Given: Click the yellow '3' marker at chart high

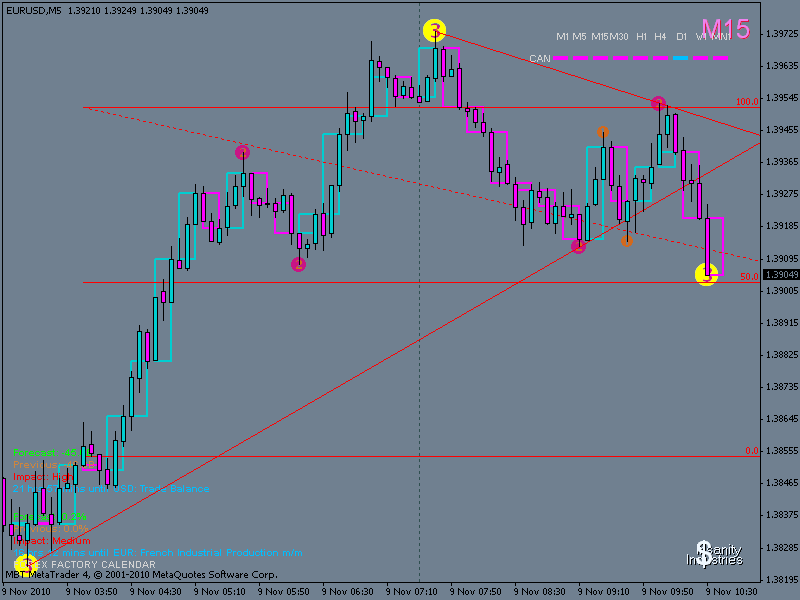Looking at the screenshot, I should pos(434,31).
